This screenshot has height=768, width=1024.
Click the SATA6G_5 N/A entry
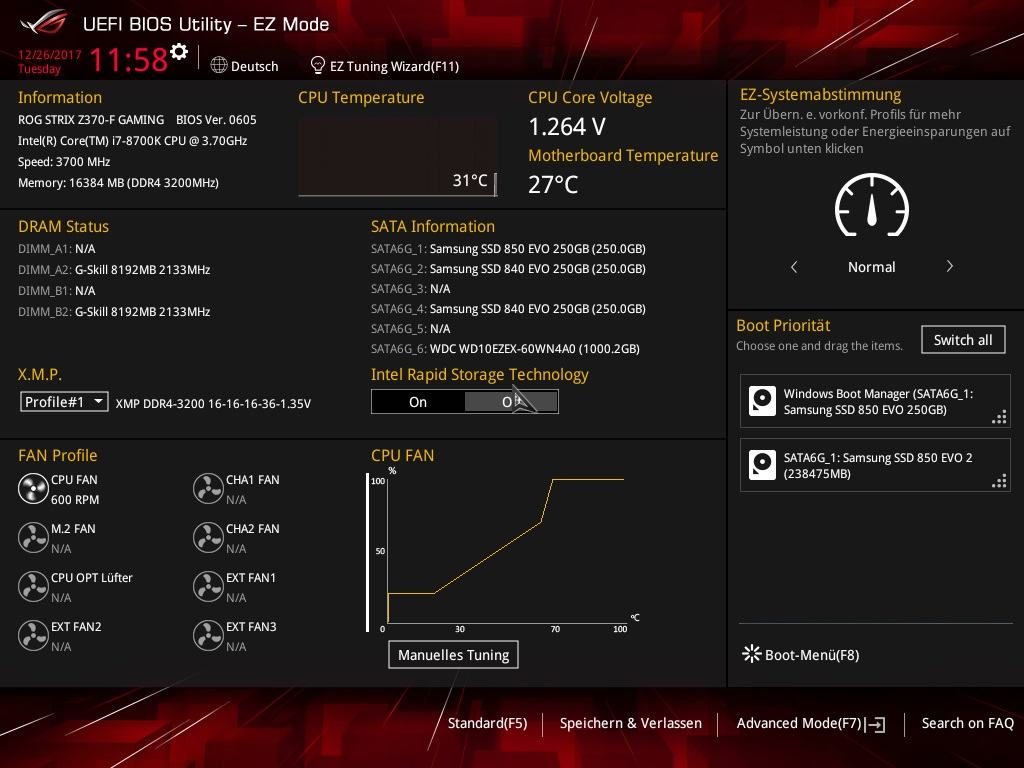pyautogui.click(x=411, y=328)
